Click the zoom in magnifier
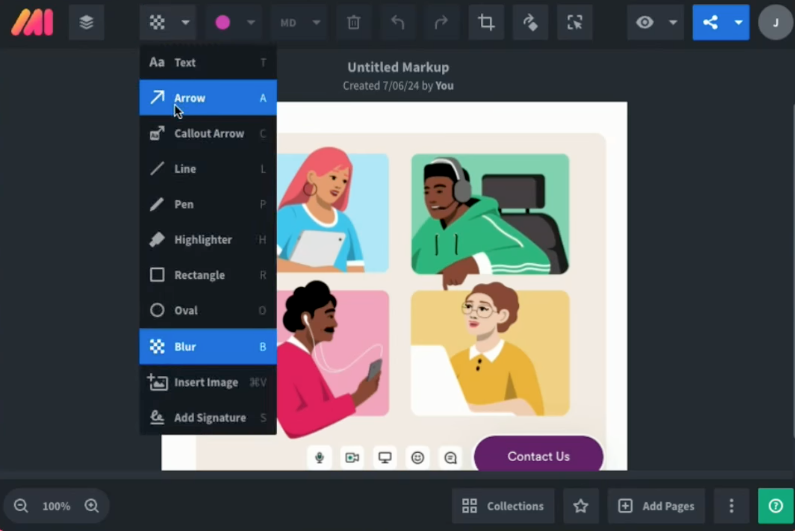The height and width of the screenshot is (531, 795). pos(92,506)
